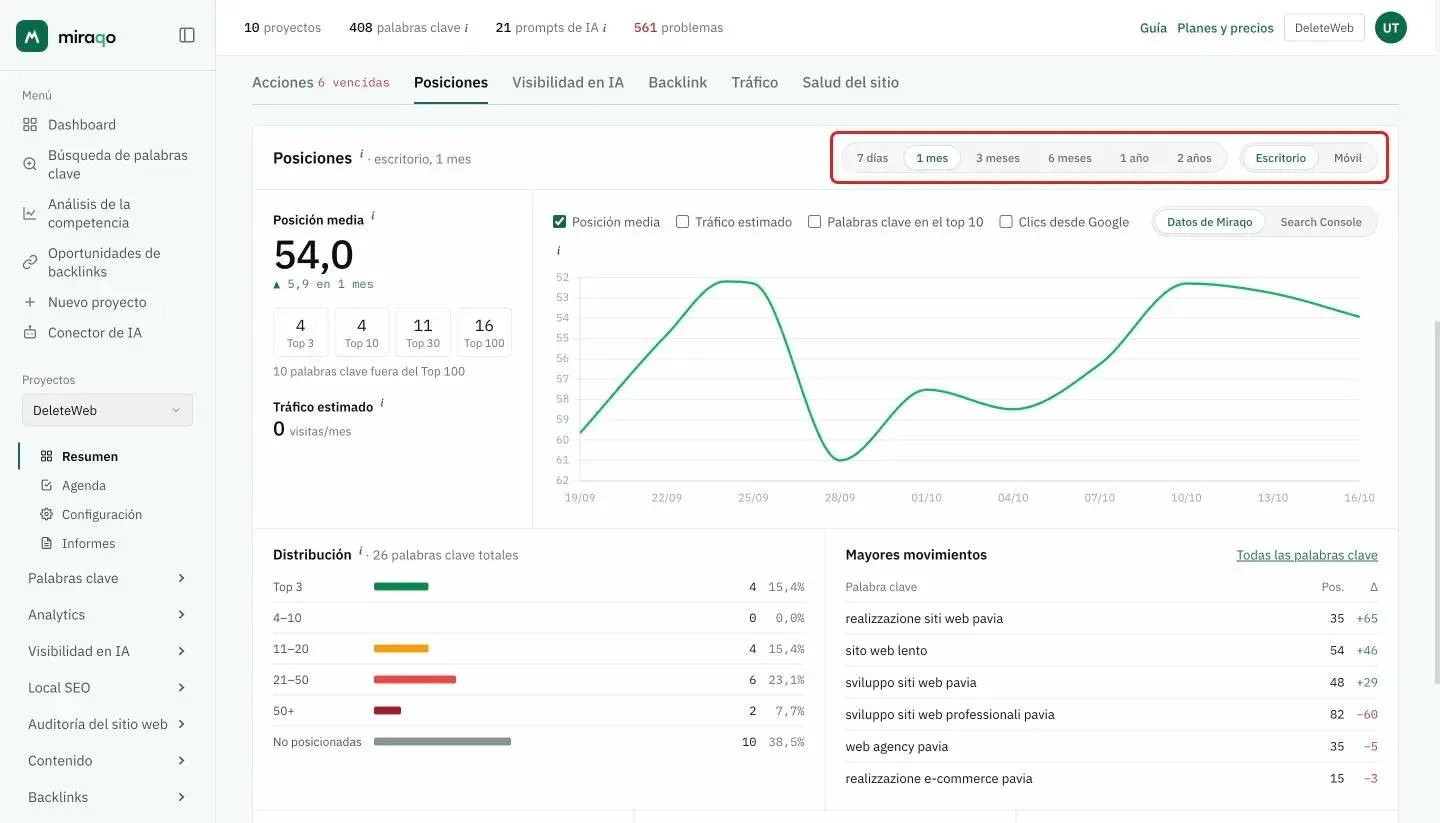1440x823 pixels.
Task: Click the info icon beside Posición media heading
Action: [373, 216]
